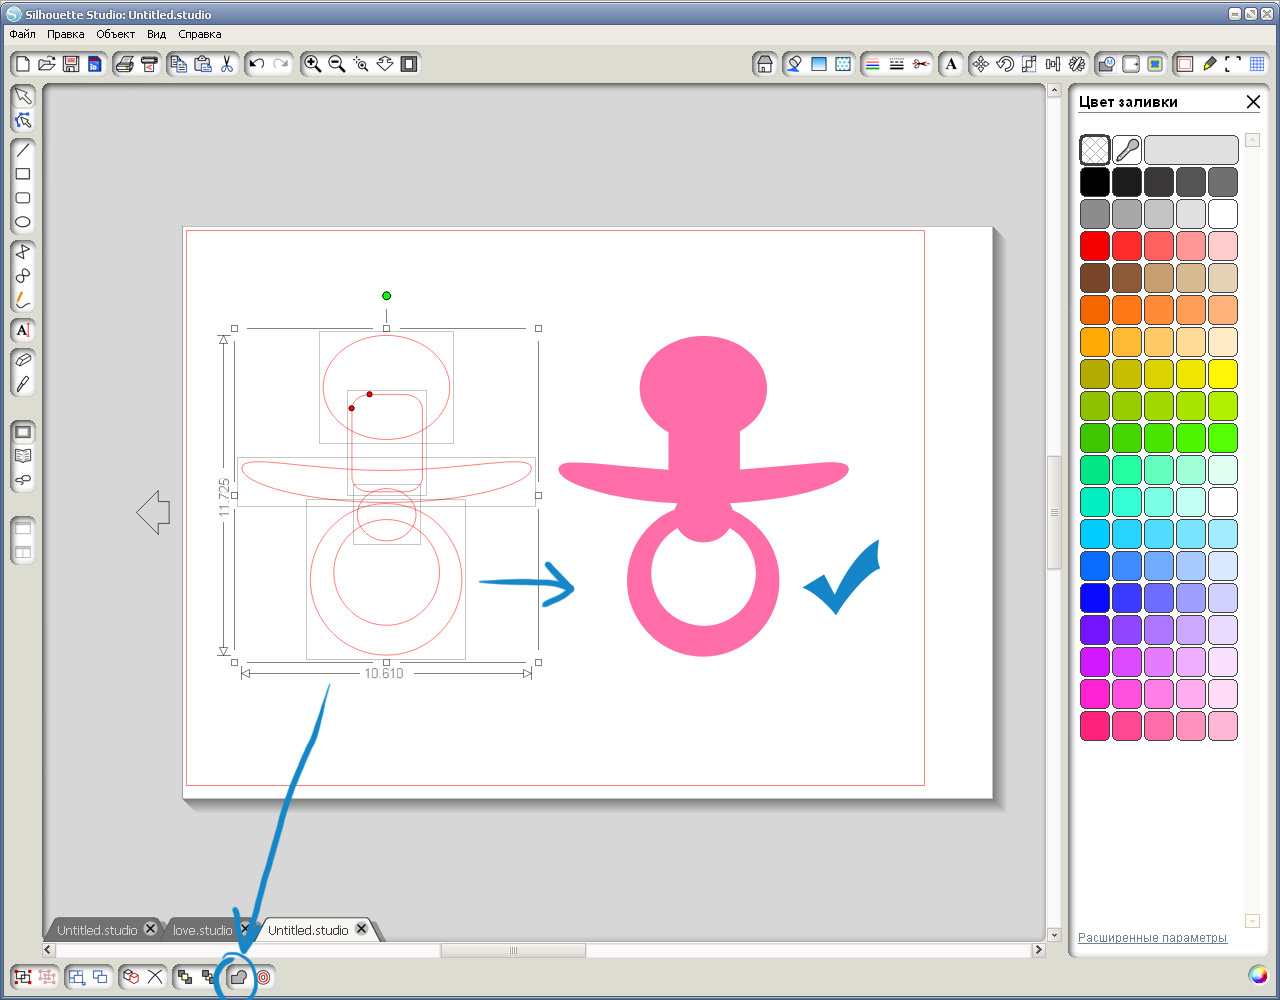Zoom in with the magnifier plus icon
Image resolution: width=1280 pixels, height=1000 pixels.
tap(313, 64)
